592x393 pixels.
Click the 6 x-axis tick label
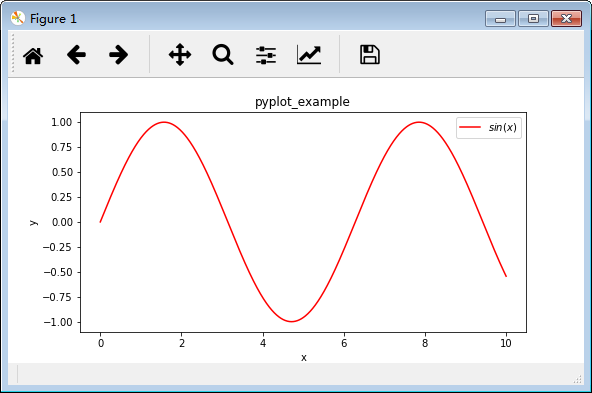click(344, 343)
